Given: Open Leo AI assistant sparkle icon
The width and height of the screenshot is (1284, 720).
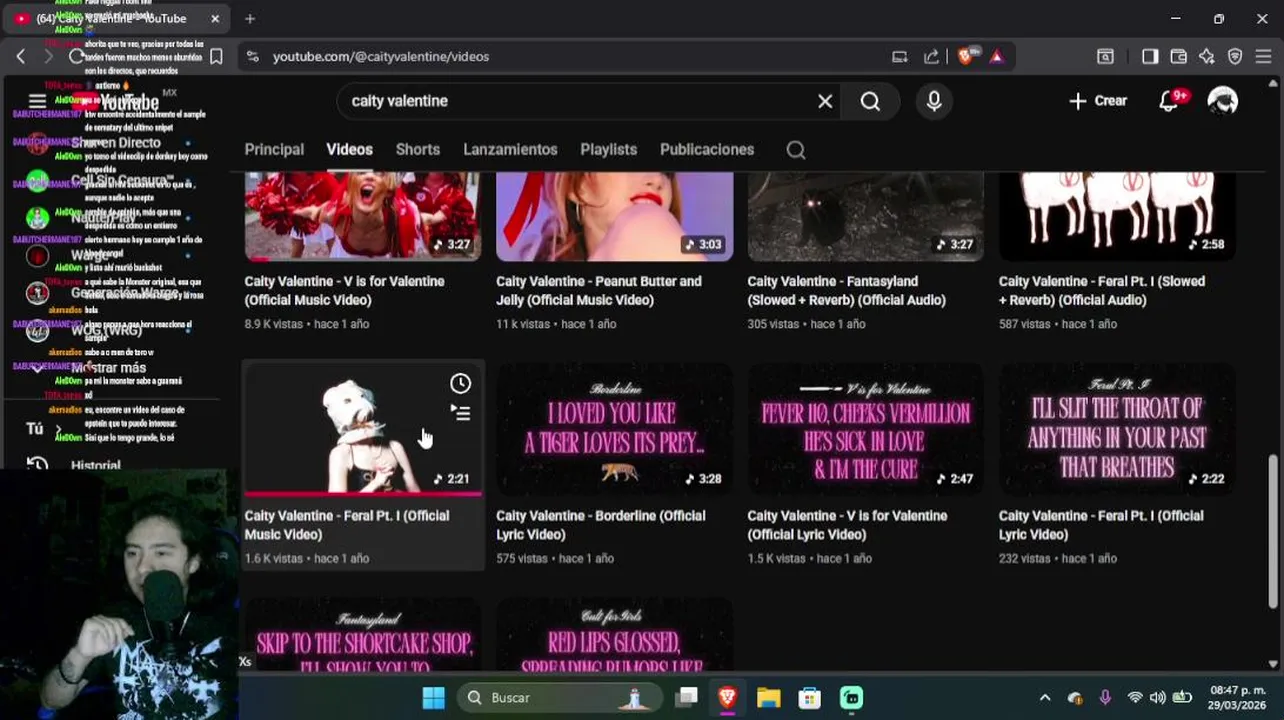Looking at the screenshot, I should (x=1207, y=57).
